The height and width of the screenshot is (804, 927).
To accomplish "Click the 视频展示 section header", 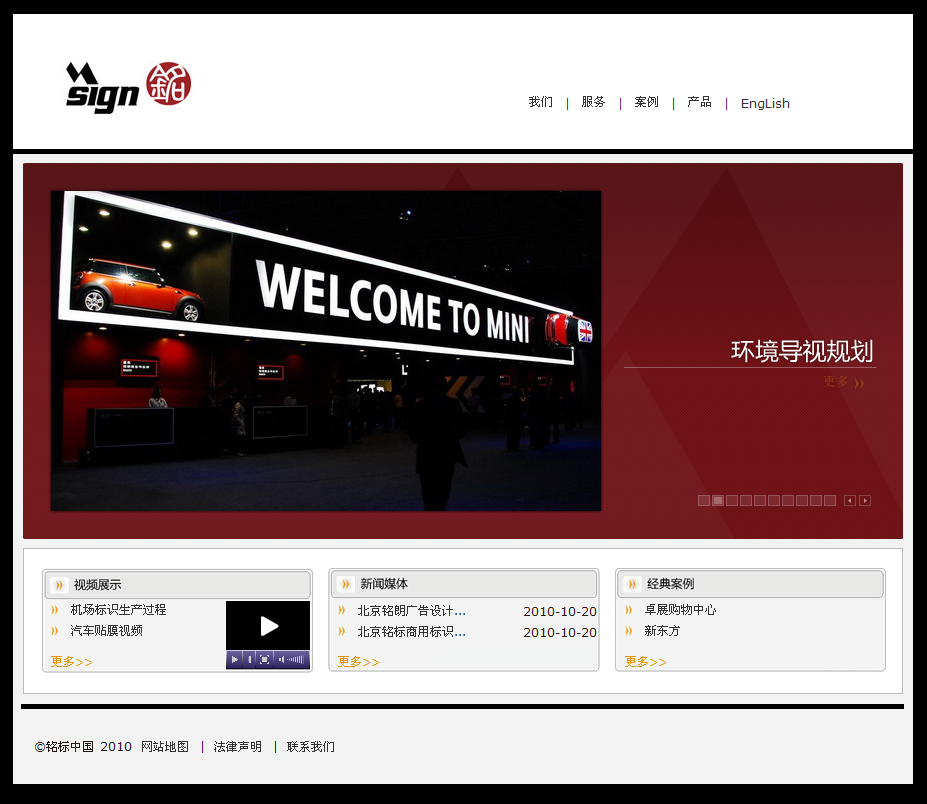I will (177, 585).
